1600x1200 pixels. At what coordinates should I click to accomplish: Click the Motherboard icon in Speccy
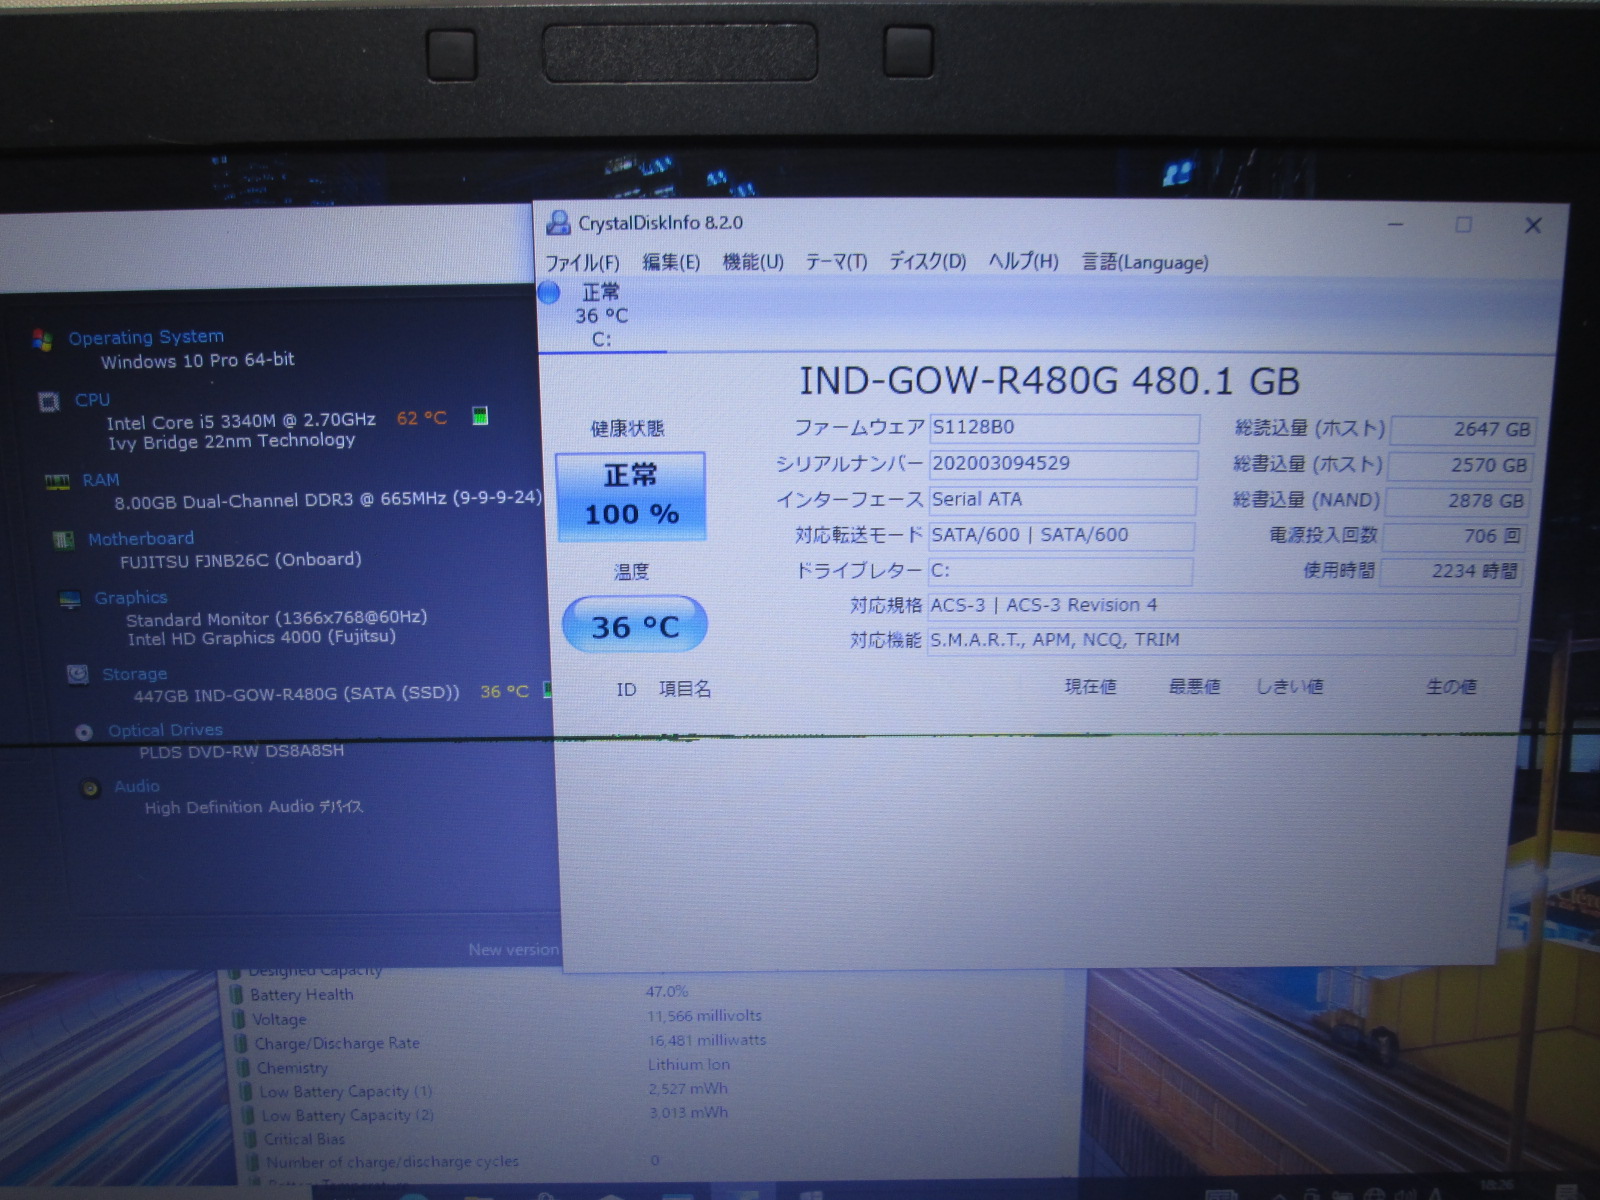pyautogui.click(x=64, y=540)
